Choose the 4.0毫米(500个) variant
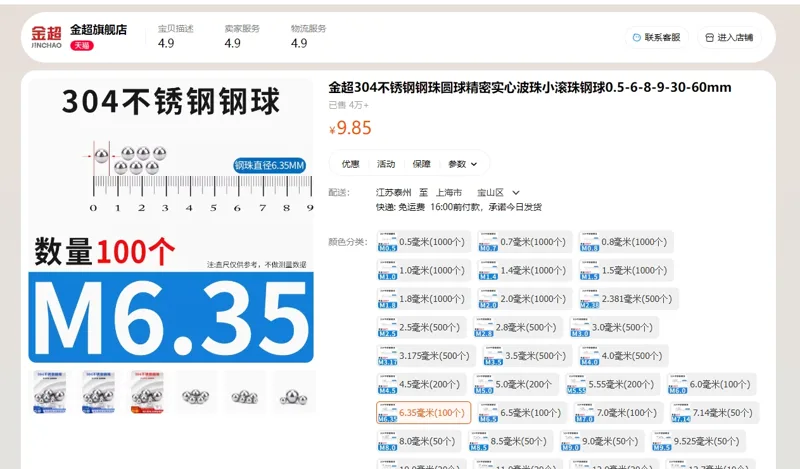800x469 pixels. point(623,356)
